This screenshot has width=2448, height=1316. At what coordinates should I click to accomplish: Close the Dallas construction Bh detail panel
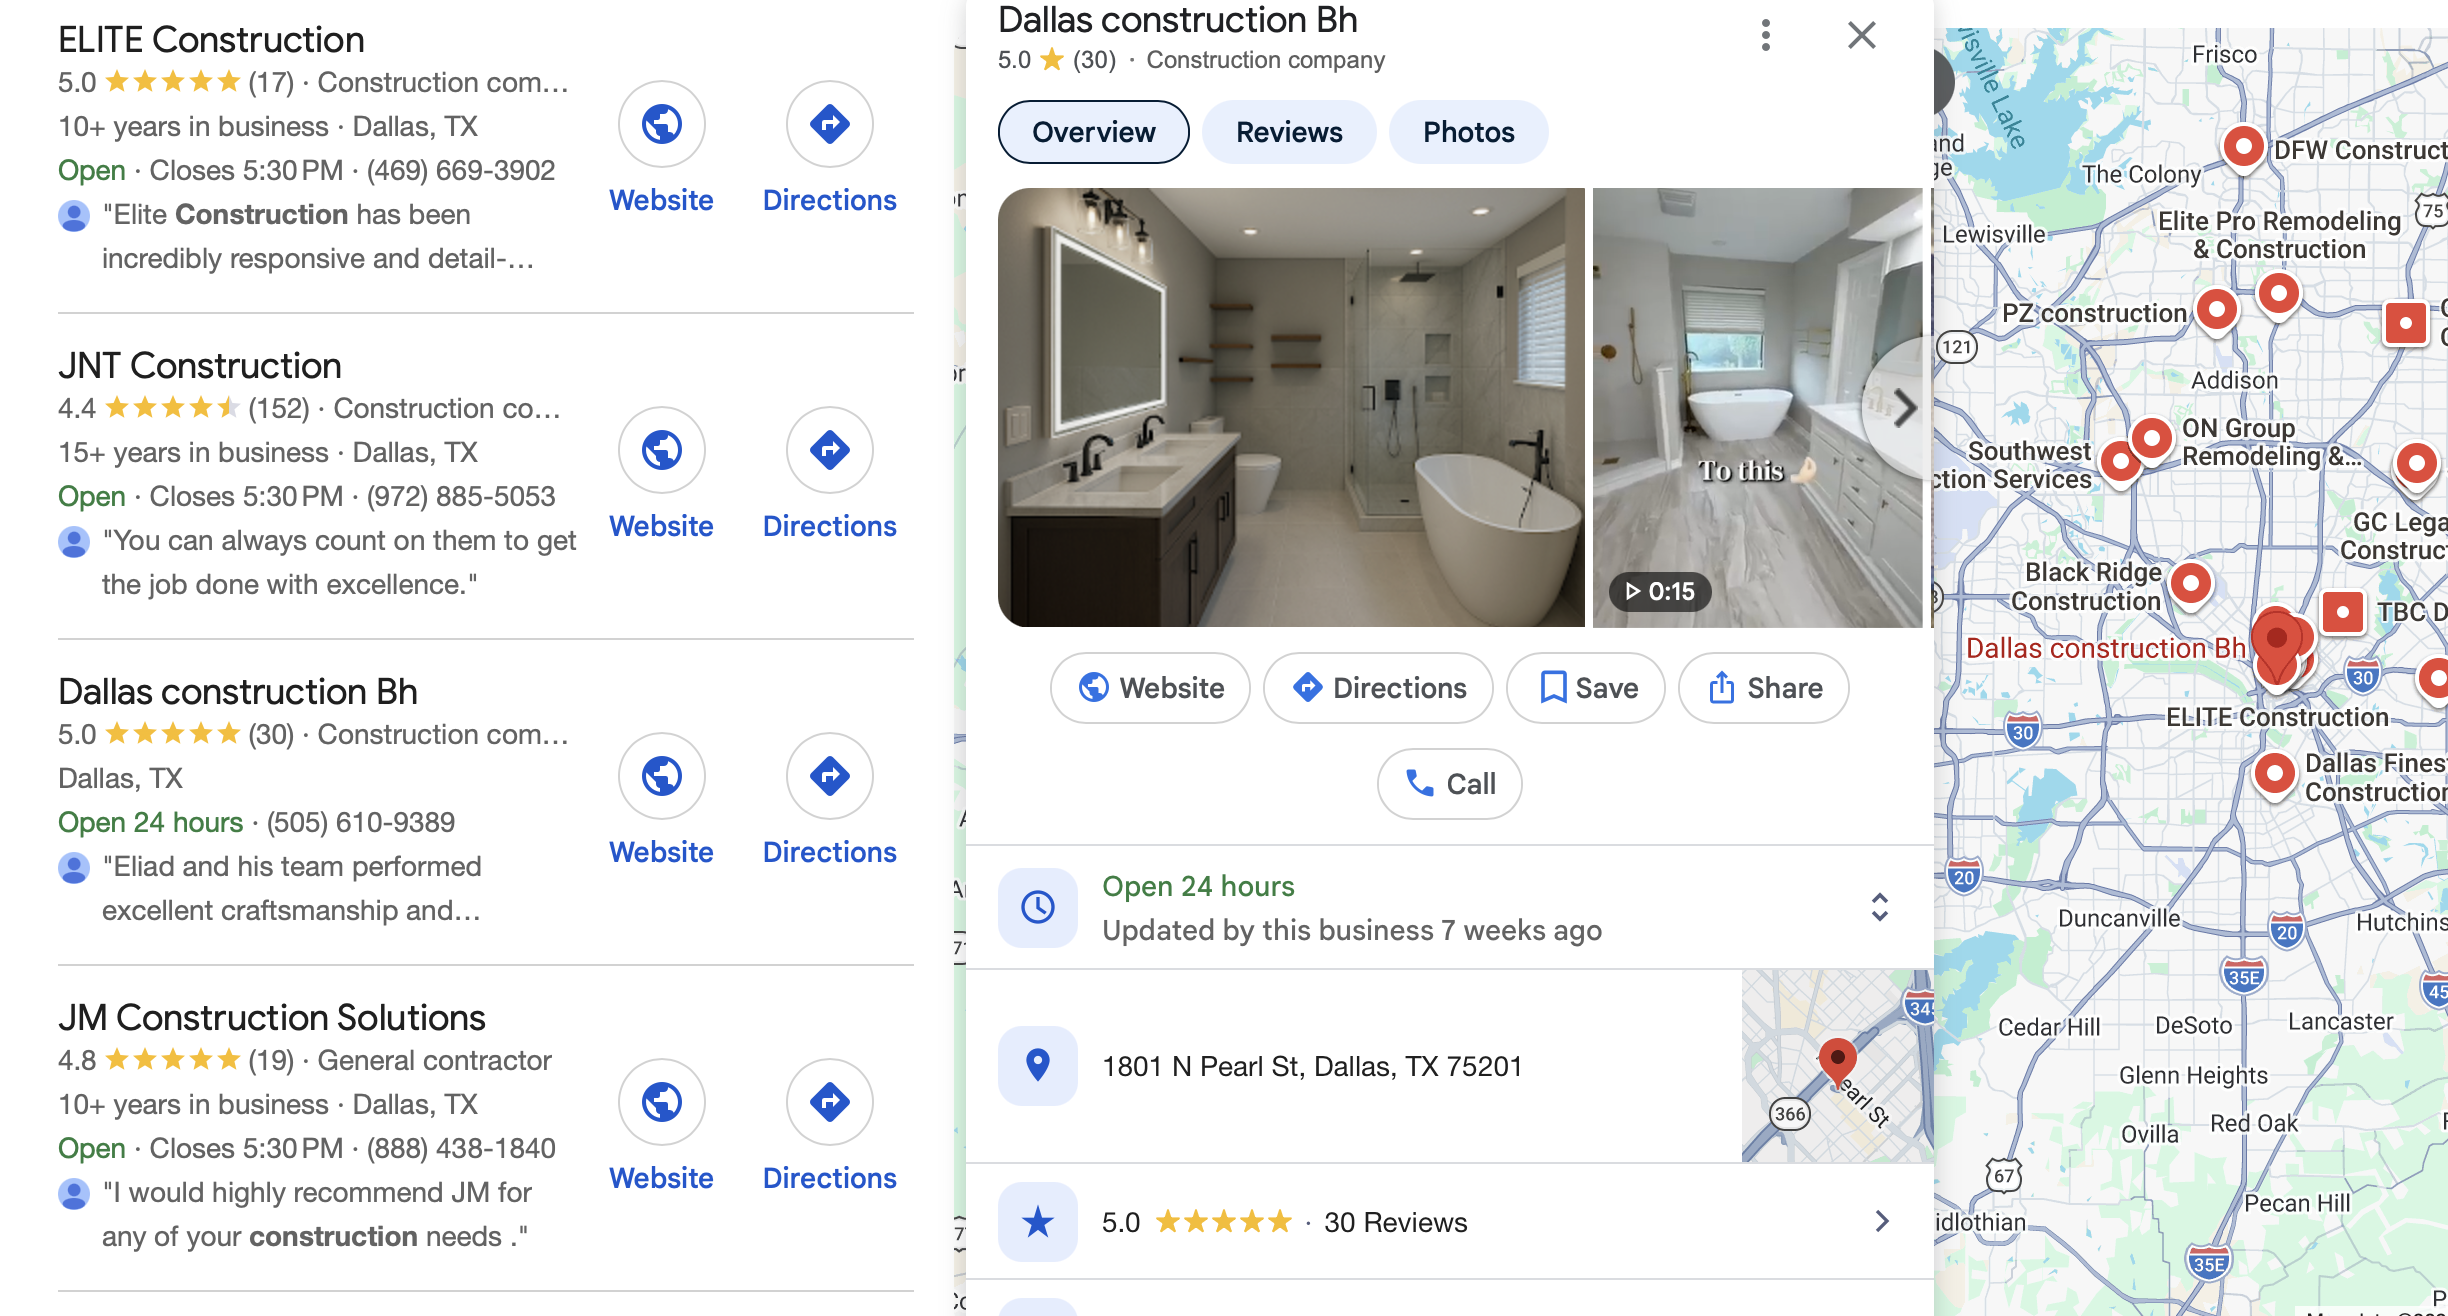click(1862, 35)
